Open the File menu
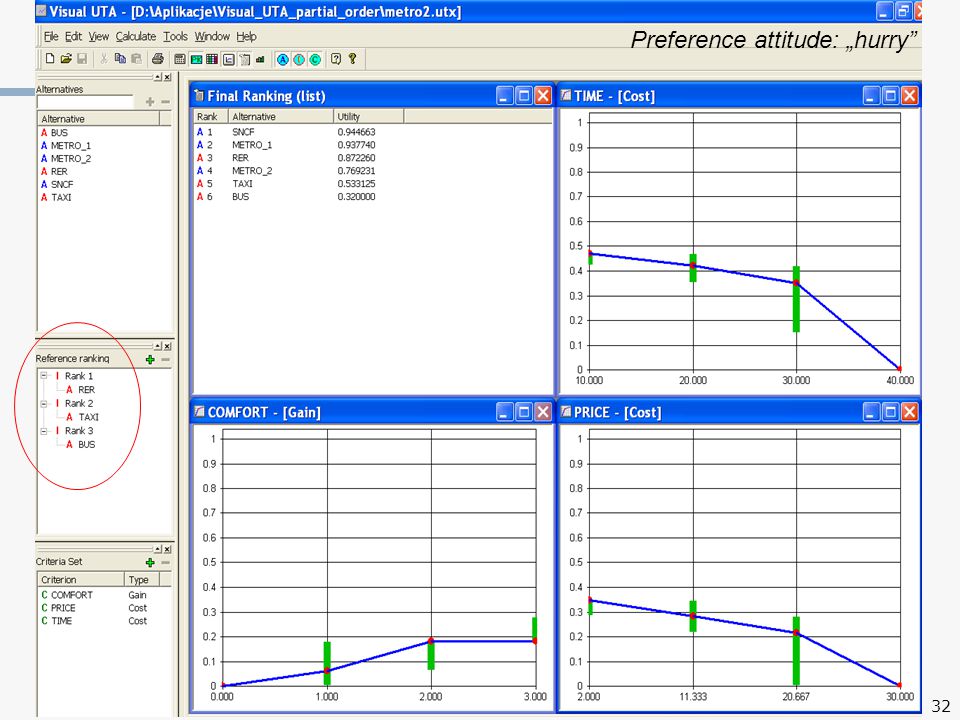The width and height of the screenshot is (960, 720). tap(51, 37)
